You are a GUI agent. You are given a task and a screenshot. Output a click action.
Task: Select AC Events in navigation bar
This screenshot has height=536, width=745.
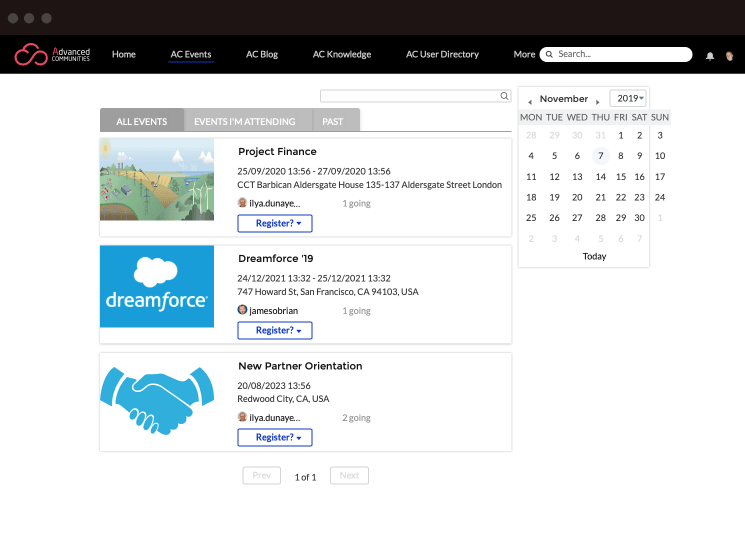[x=191, y=54]
